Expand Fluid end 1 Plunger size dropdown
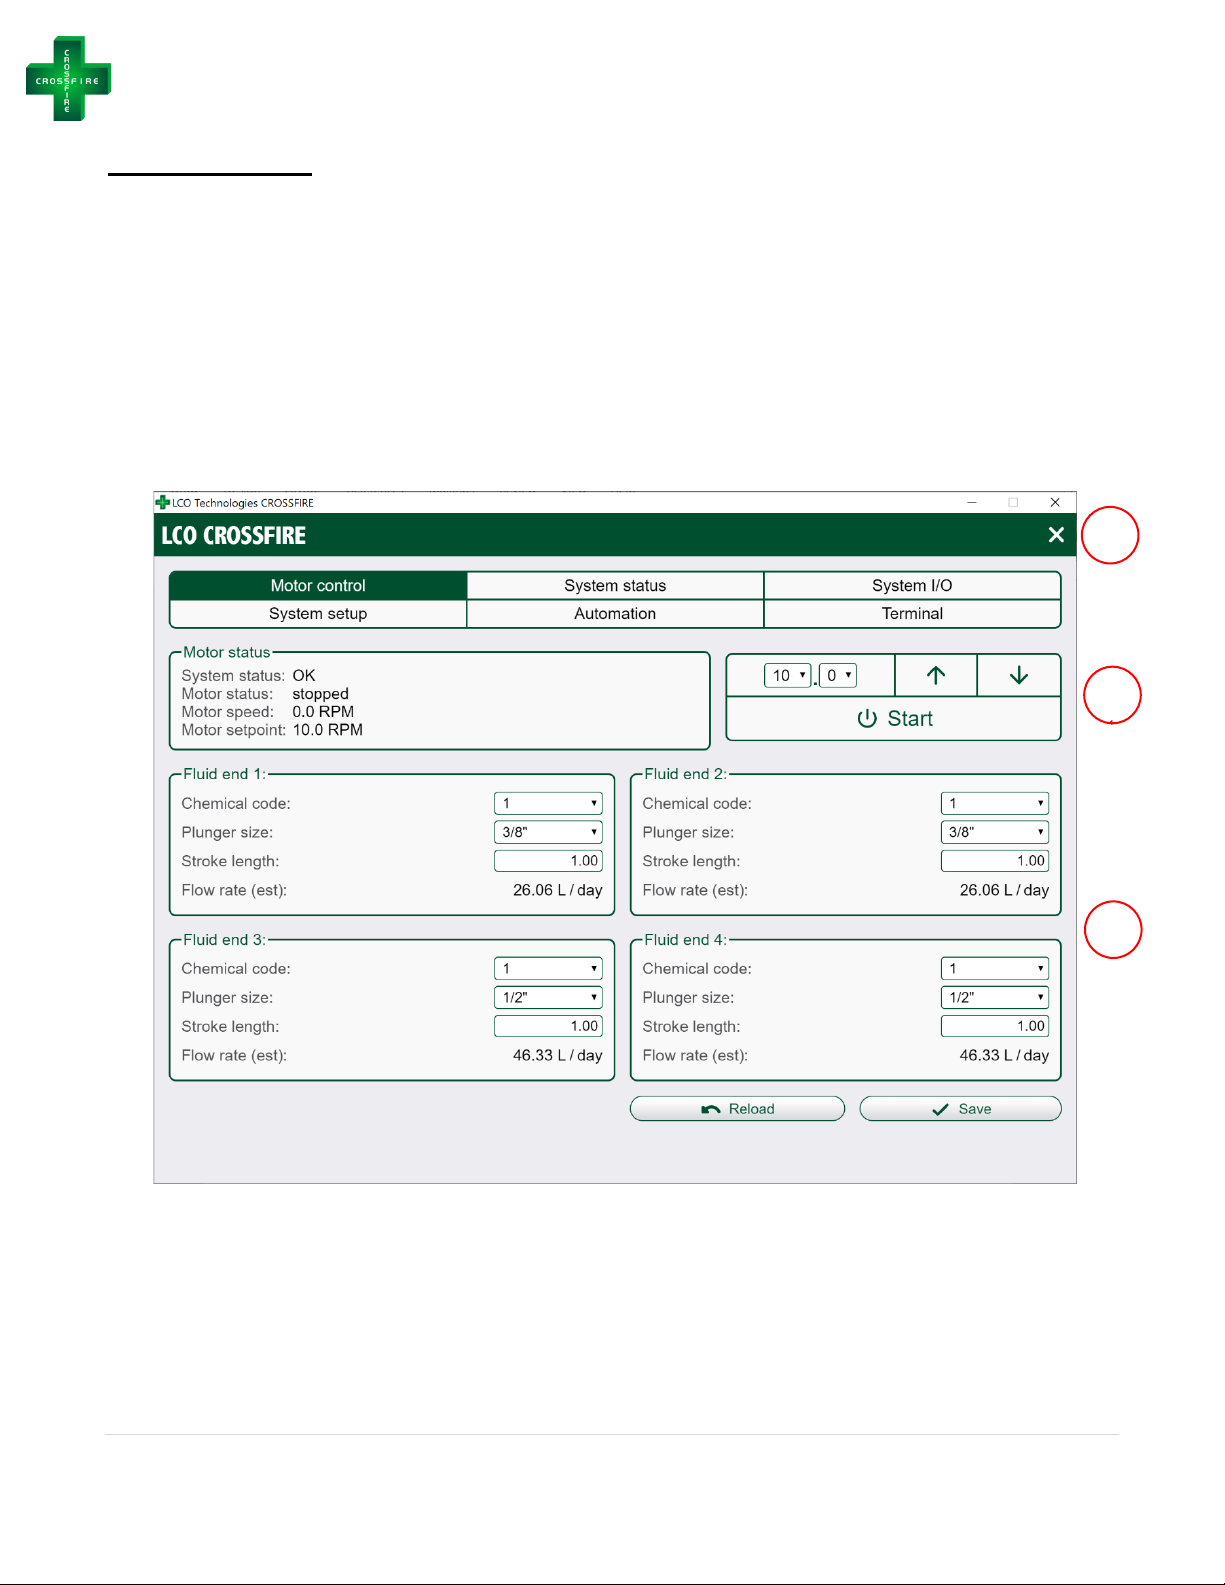 click(548, 832)
